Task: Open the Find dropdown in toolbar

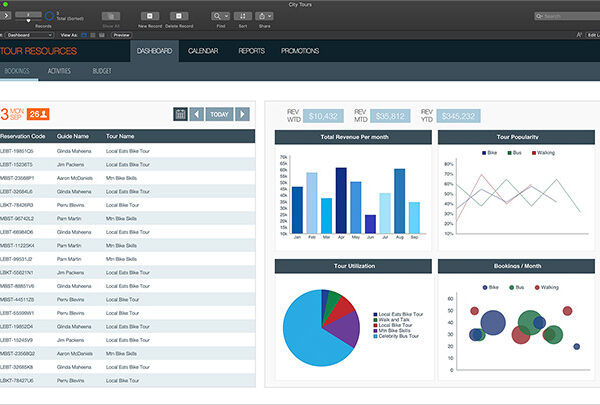Action: (x=219, y=17)
